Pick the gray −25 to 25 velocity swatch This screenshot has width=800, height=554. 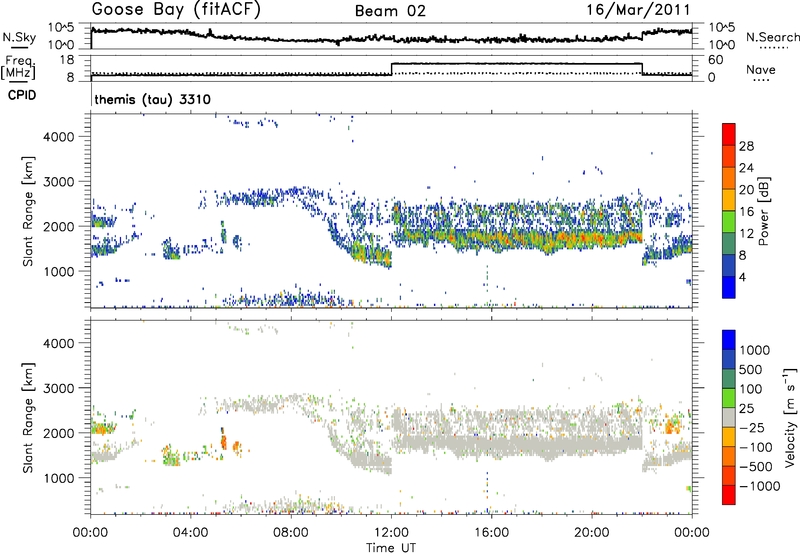click(729, 418)
